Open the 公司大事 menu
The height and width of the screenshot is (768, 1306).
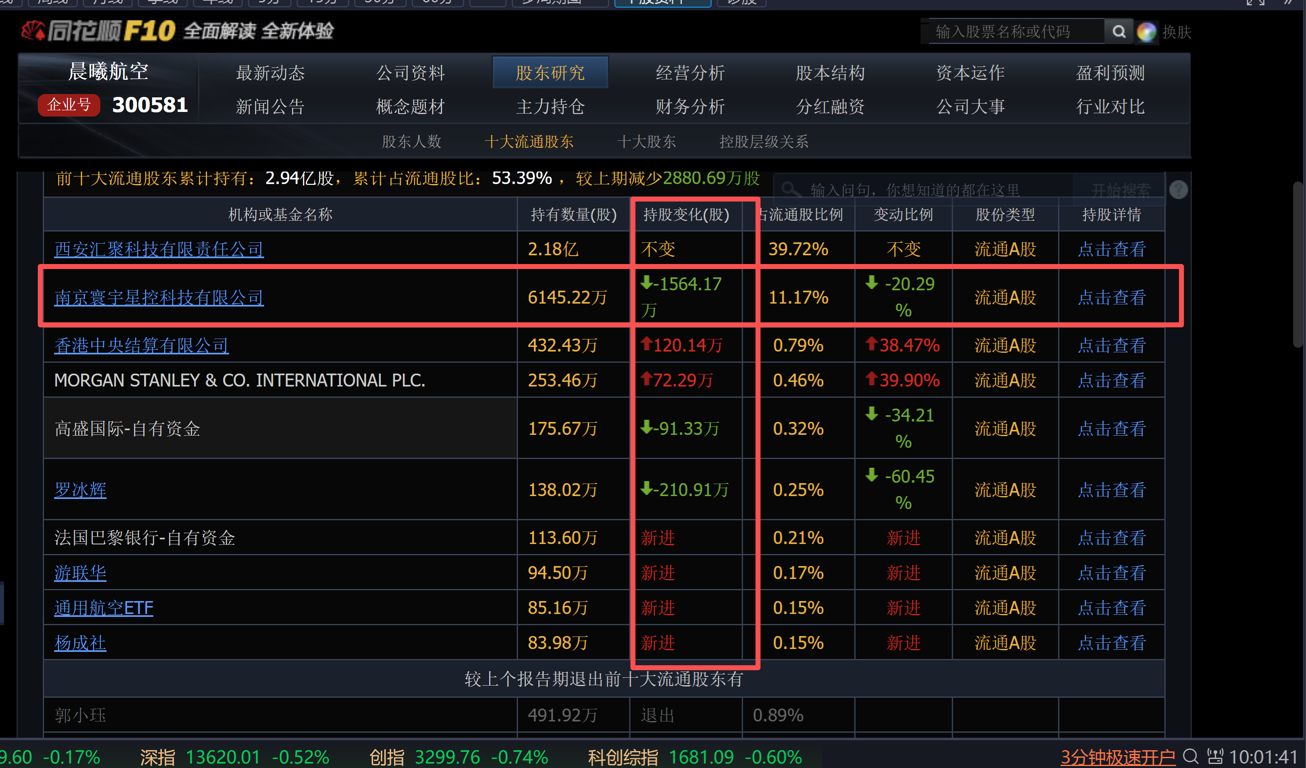[x=970, y=106]
